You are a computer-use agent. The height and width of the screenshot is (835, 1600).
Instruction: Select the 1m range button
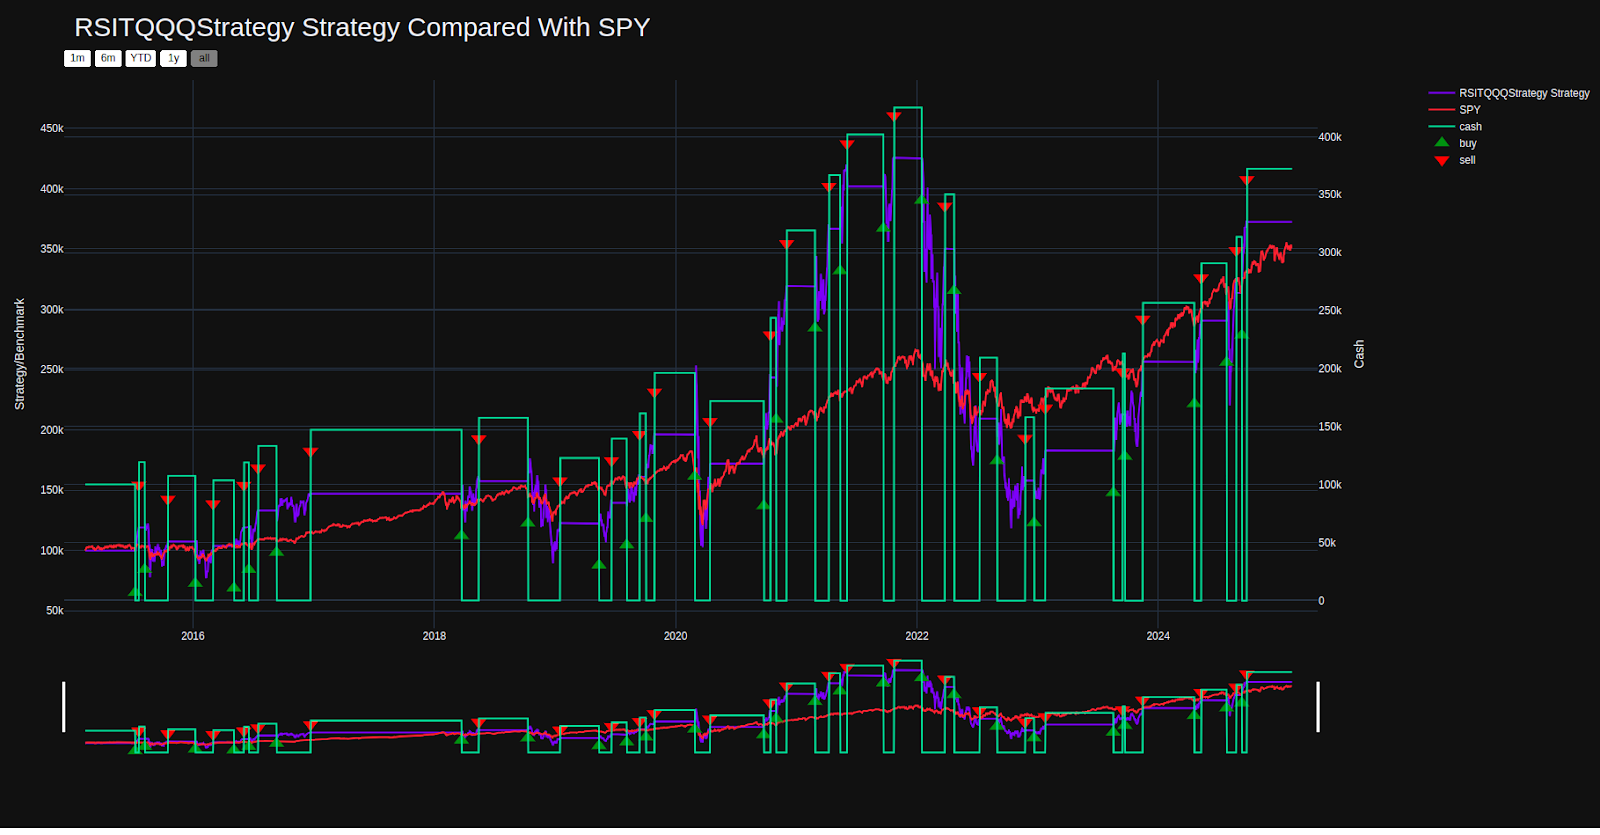coord(77,58)
